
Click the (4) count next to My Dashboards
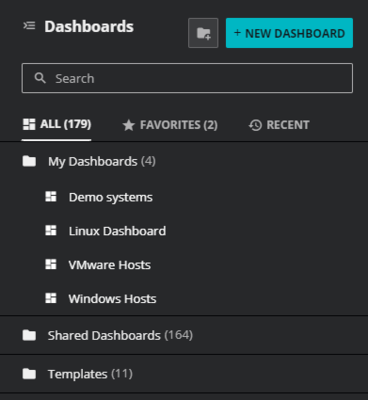[x=148, y=161]
